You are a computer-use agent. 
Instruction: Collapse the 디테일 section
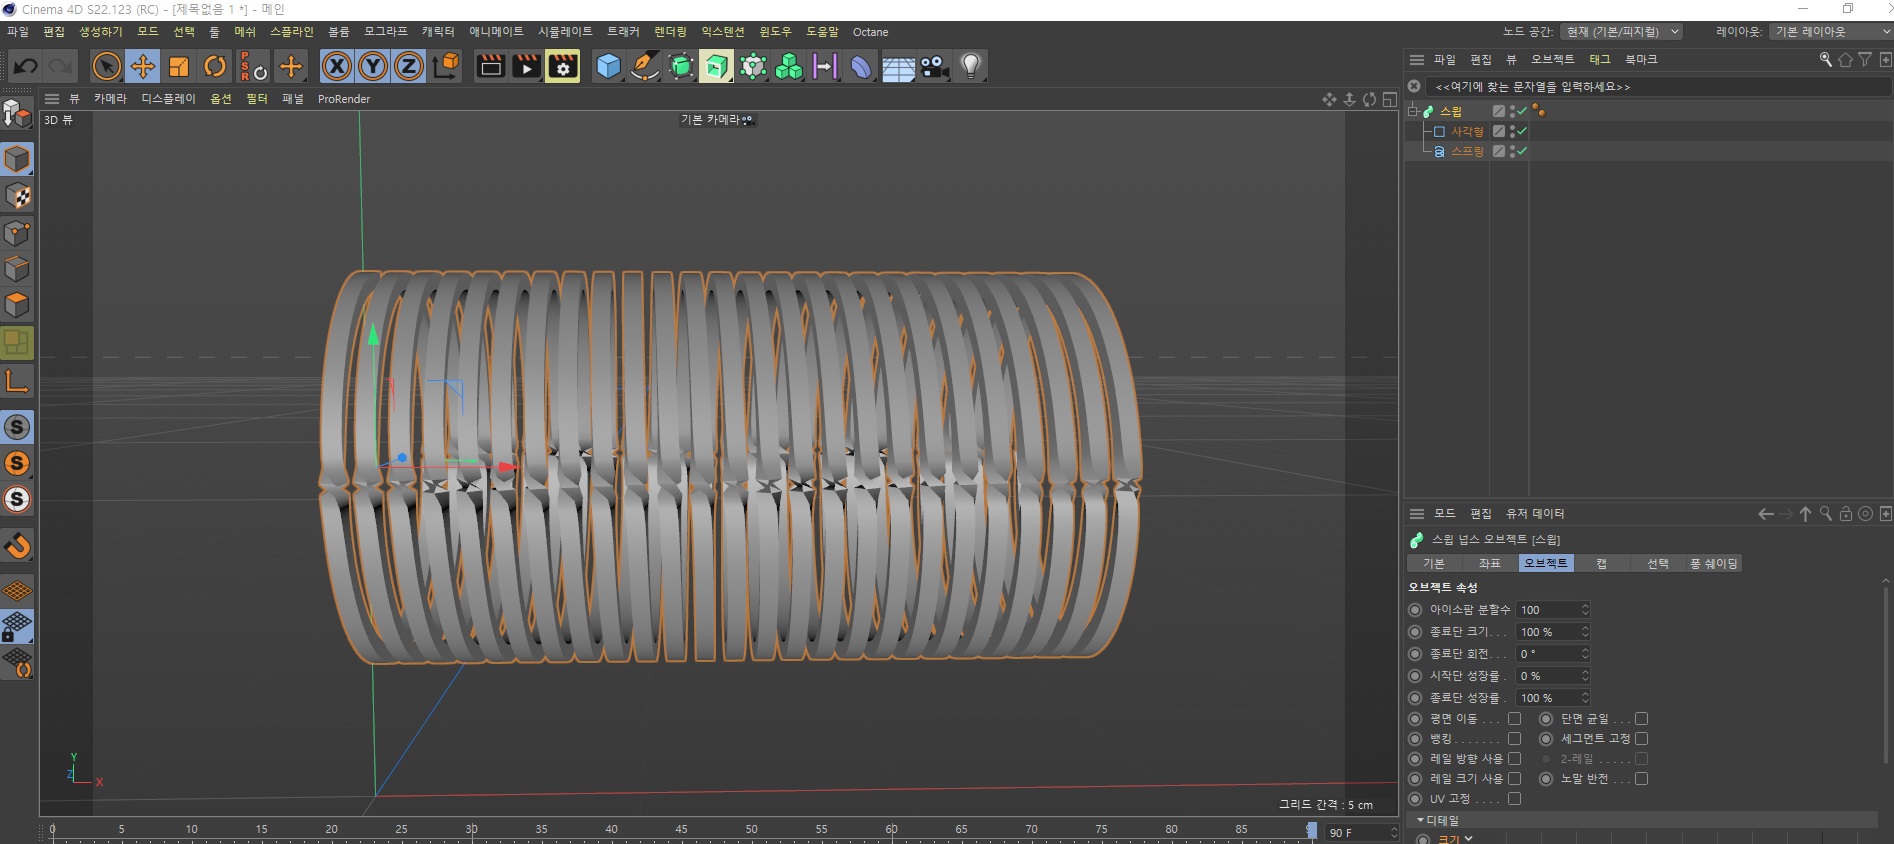[1421, 820]
